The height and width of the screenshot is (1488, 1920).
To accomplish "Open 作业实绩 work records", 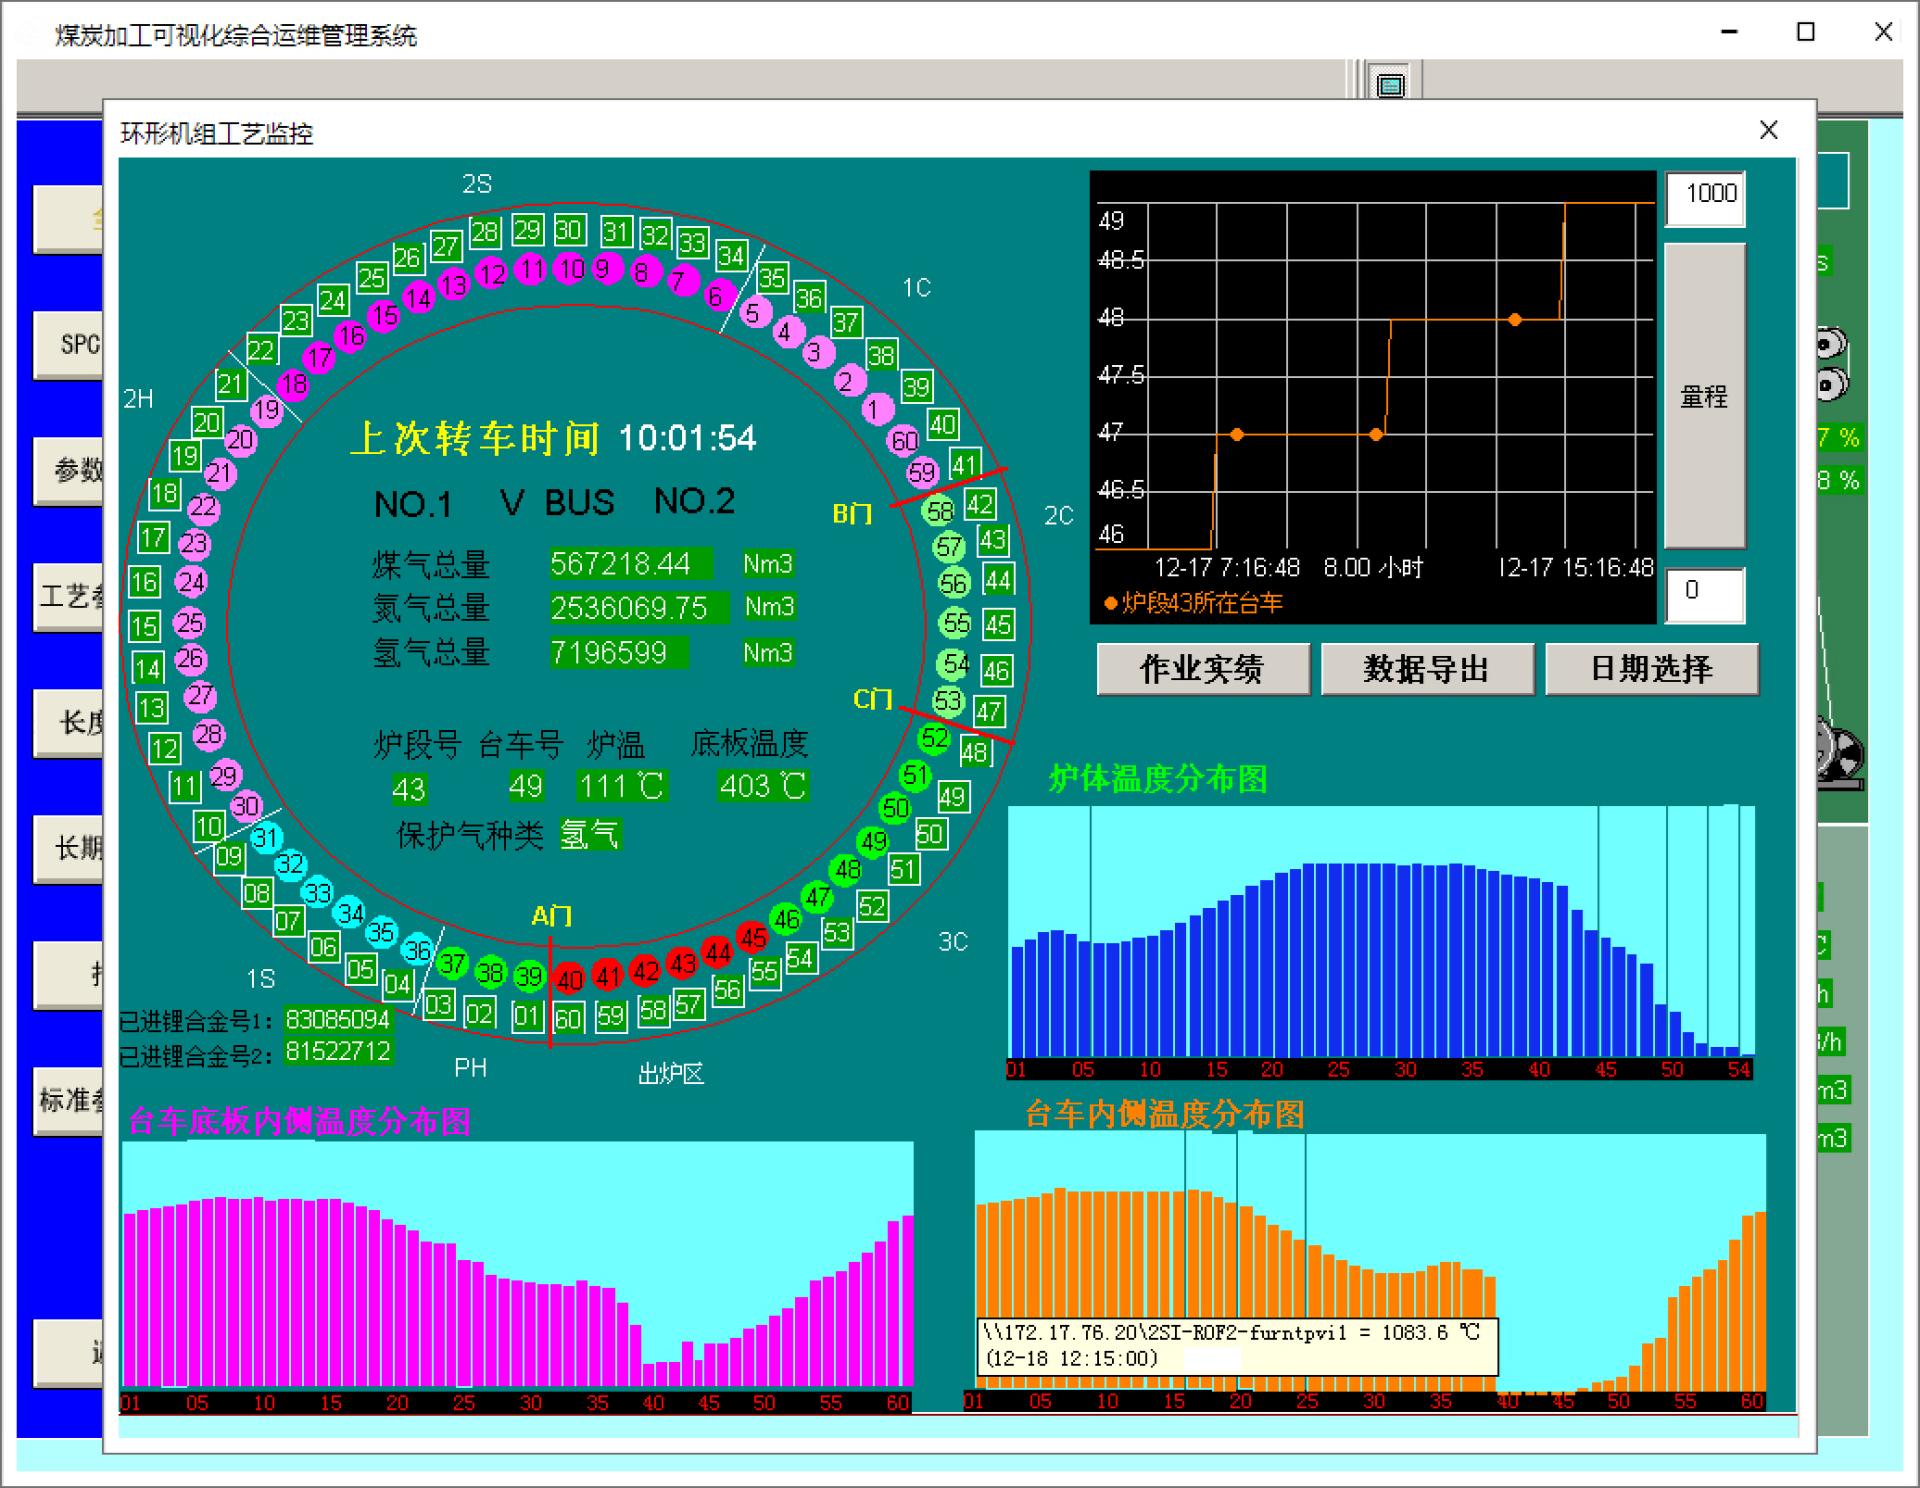I will [x=1202, y=668].
